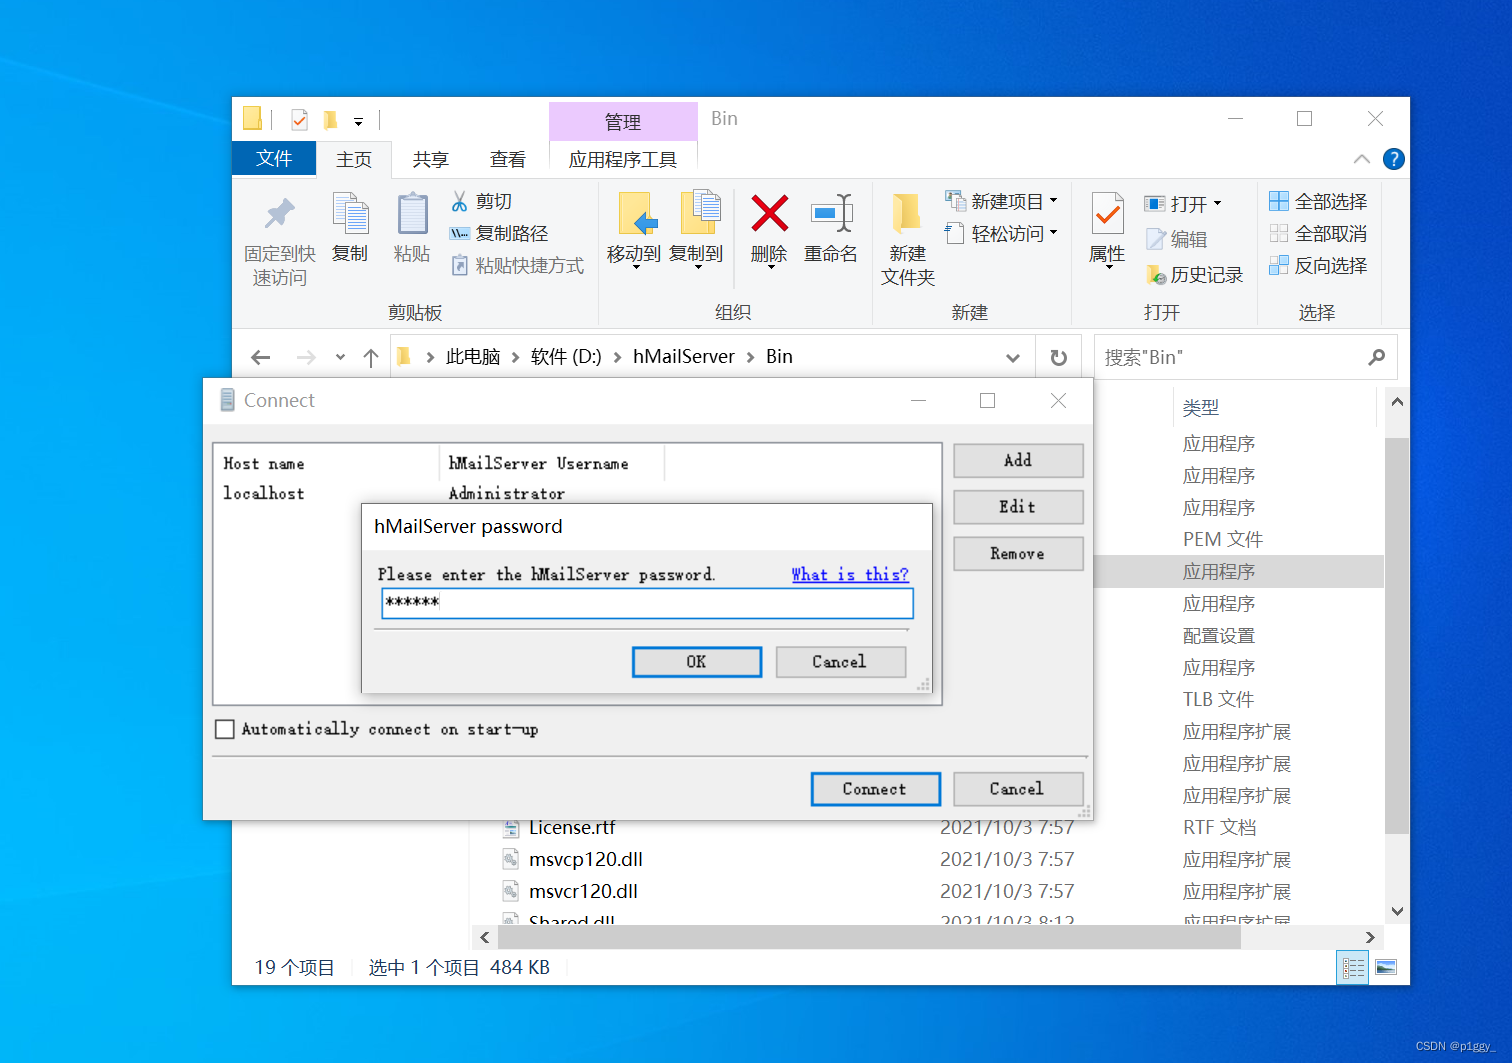Click the Help question mark icon
The image size is (1512, 1063).
click(x=1393, y=159)
